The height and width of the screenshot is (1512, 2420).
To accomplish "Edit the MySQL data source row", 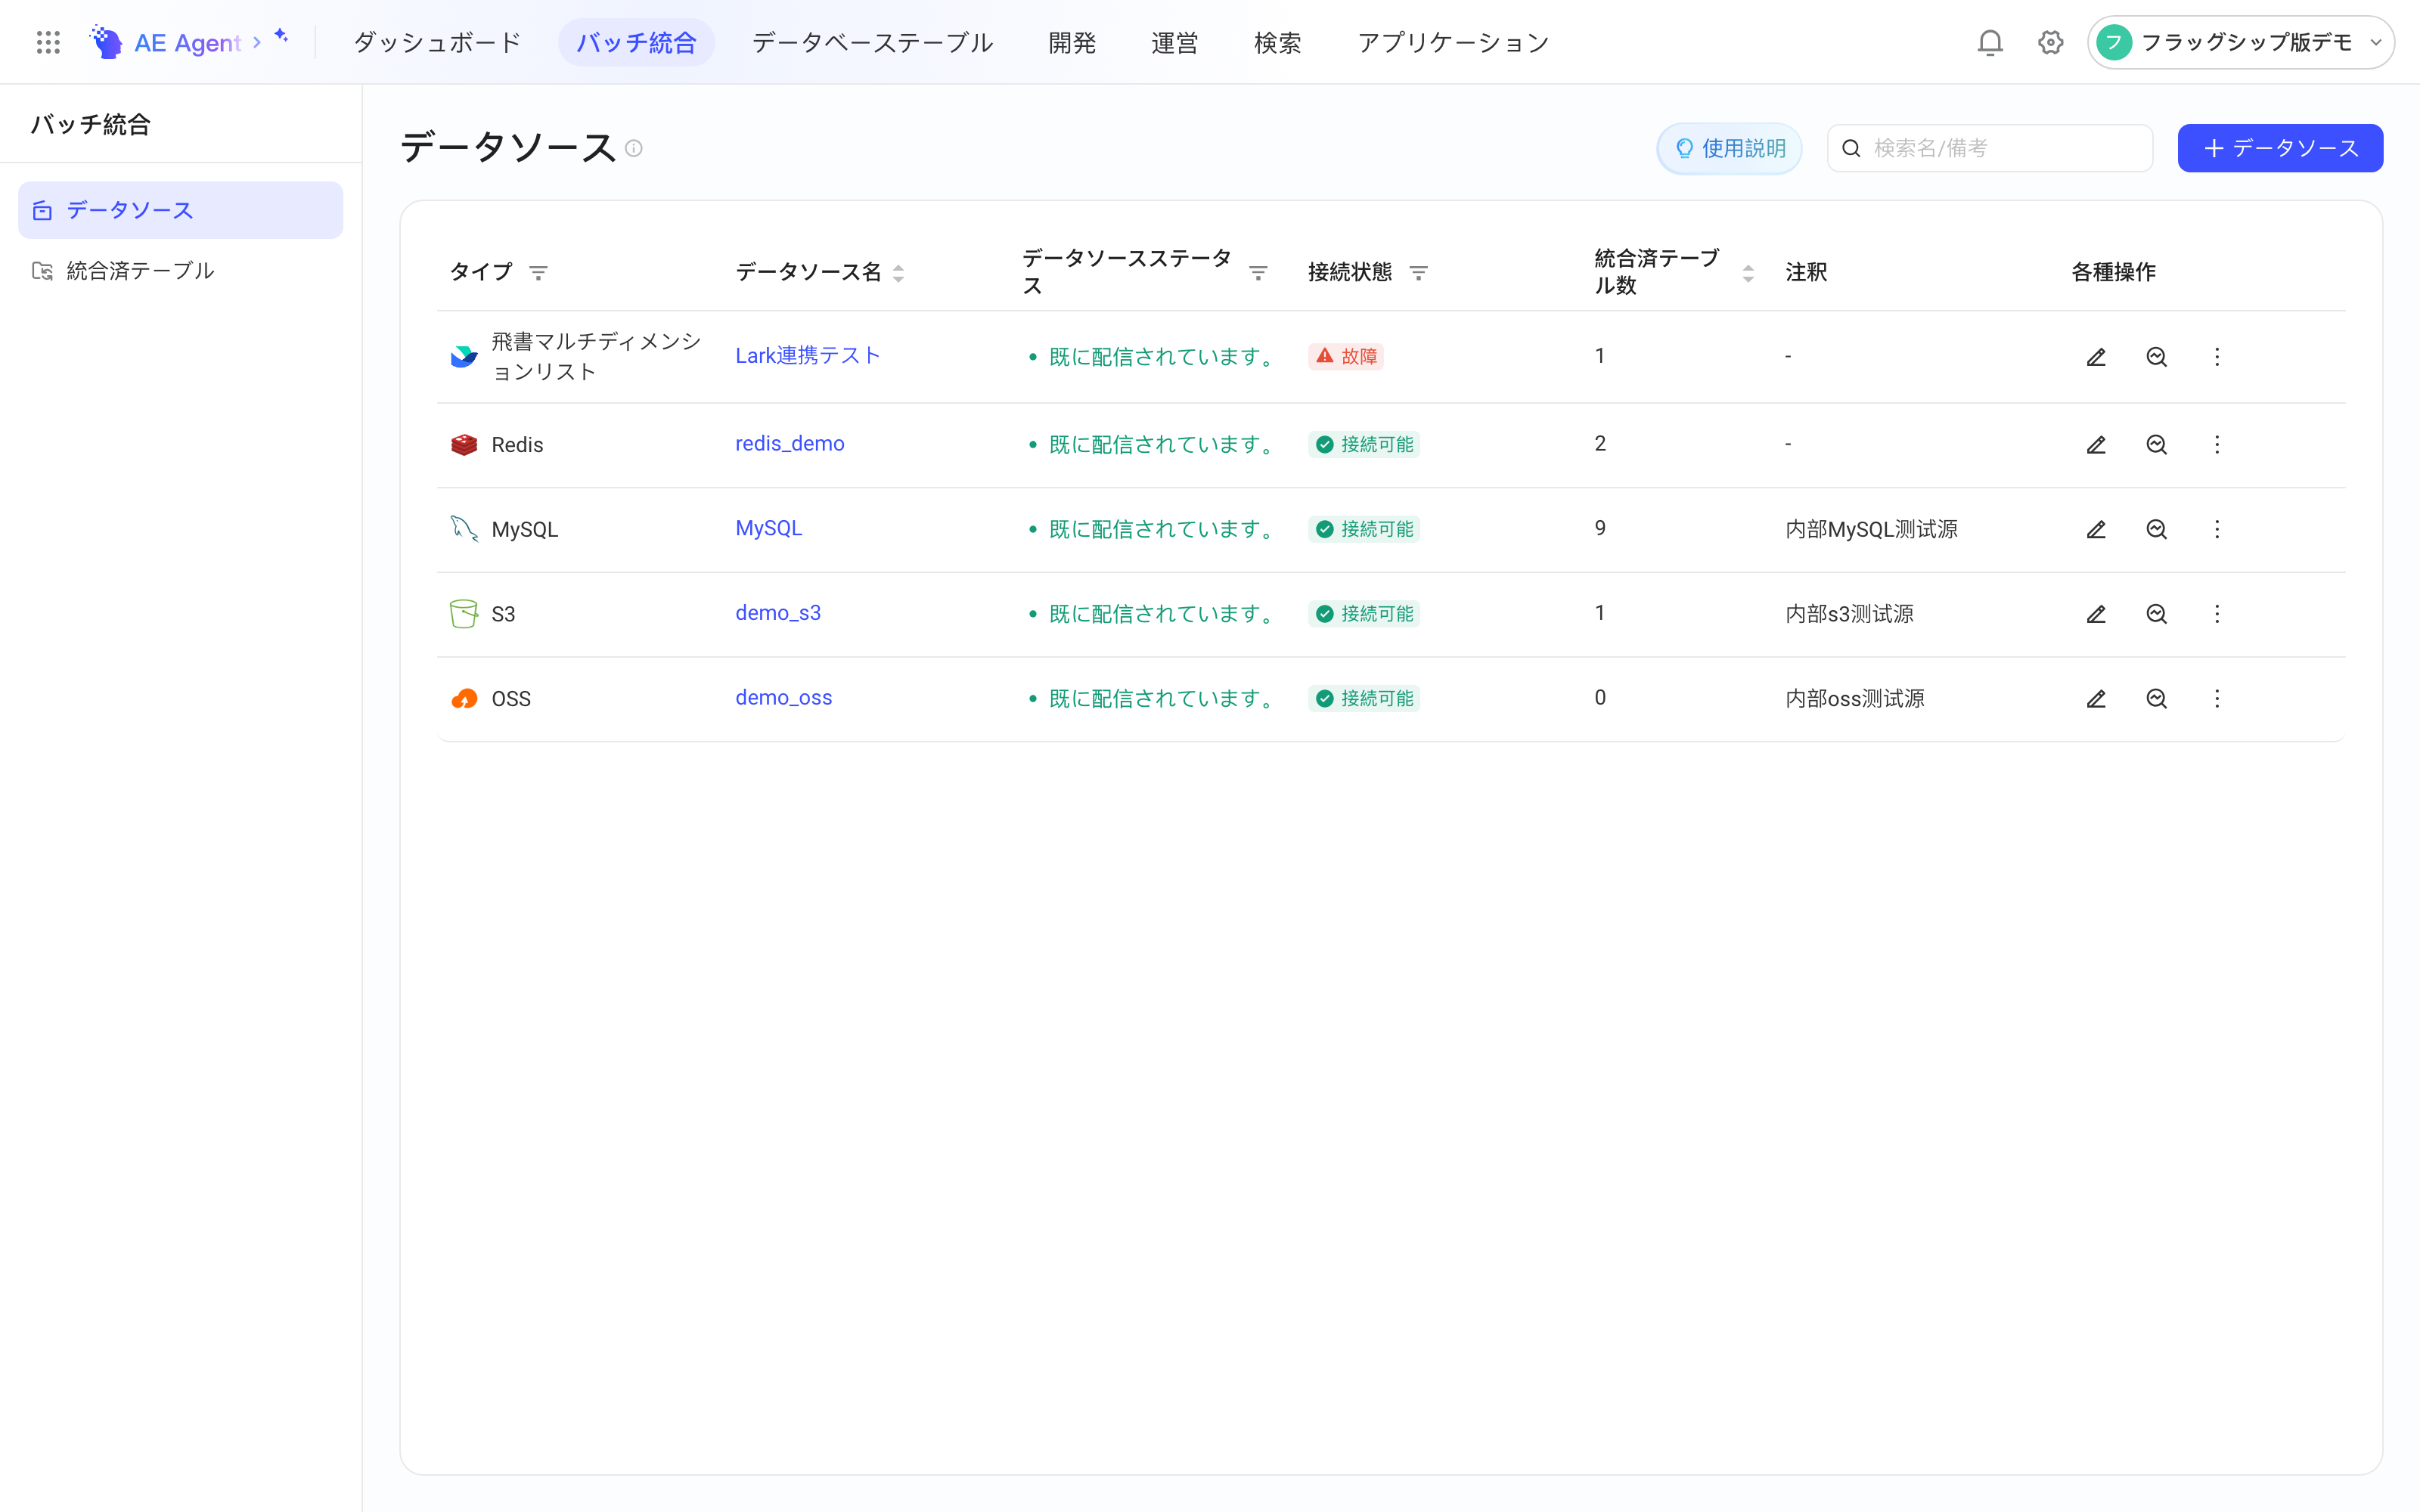I will (x=2096, y=530).
